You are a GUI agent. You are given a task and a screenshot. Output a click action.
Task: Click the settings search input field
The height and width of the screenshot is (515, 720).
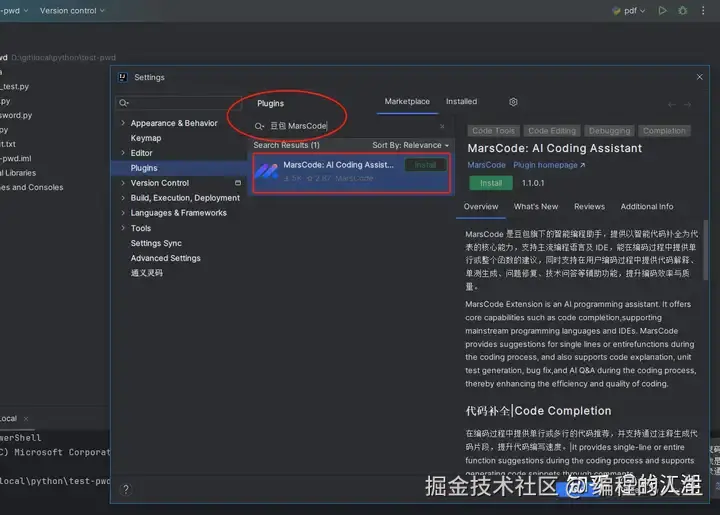pos(179,103)
